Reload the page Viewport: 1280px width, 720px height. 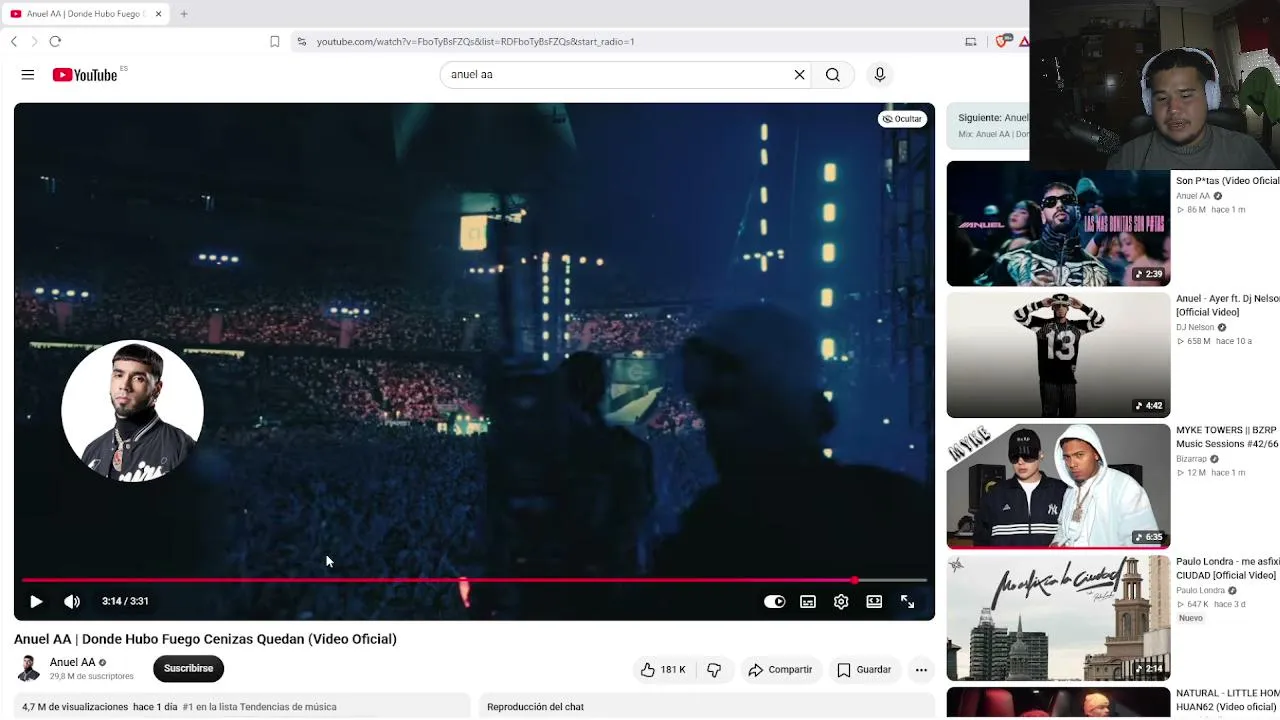[55, 41]
